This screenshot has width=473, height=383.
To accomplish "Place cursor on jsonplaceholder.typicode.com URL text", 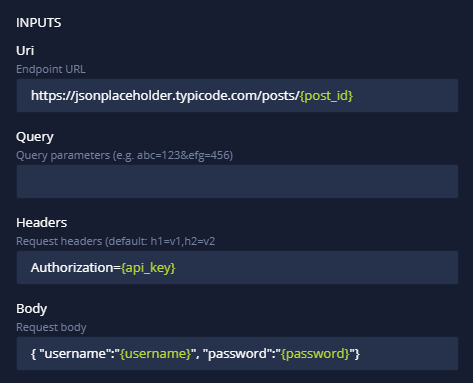I will (165, 96).
